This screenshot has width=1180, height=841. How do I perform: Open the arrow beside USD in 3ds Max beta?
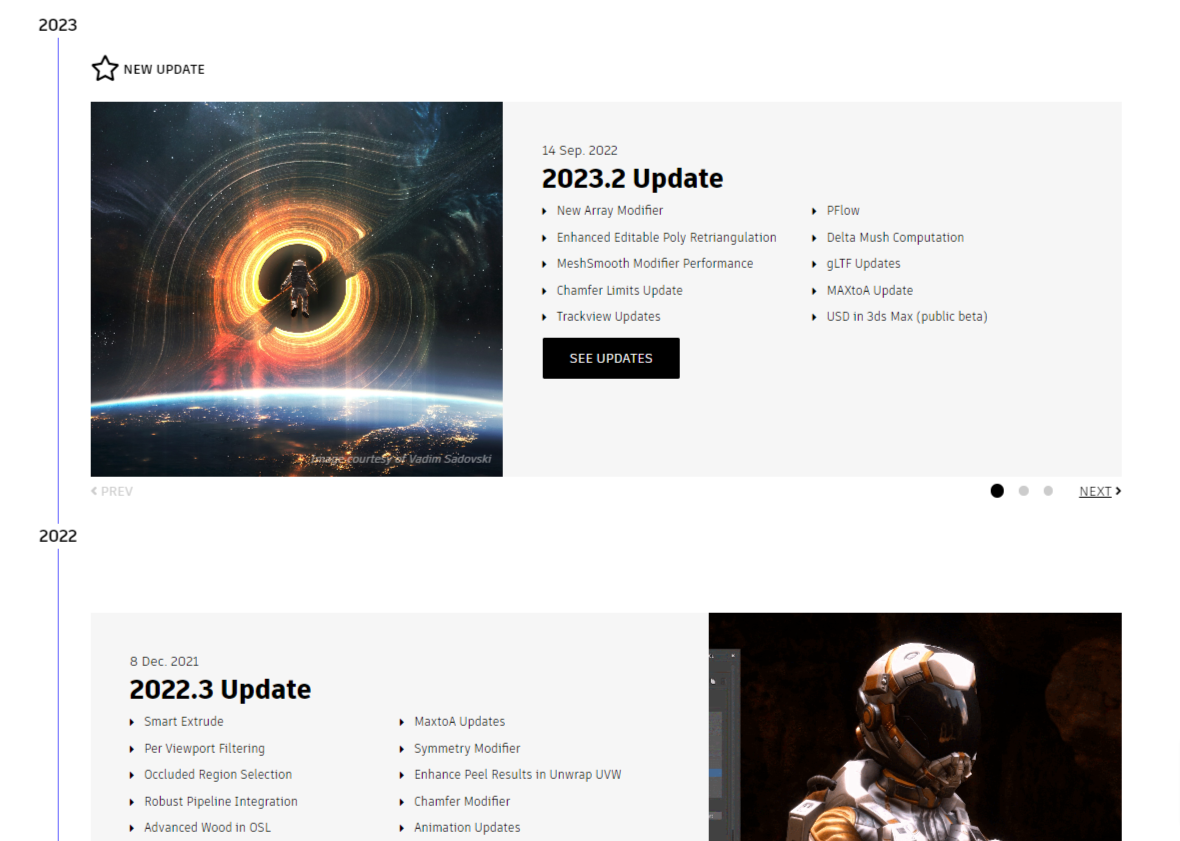click(x=814, y=316)
